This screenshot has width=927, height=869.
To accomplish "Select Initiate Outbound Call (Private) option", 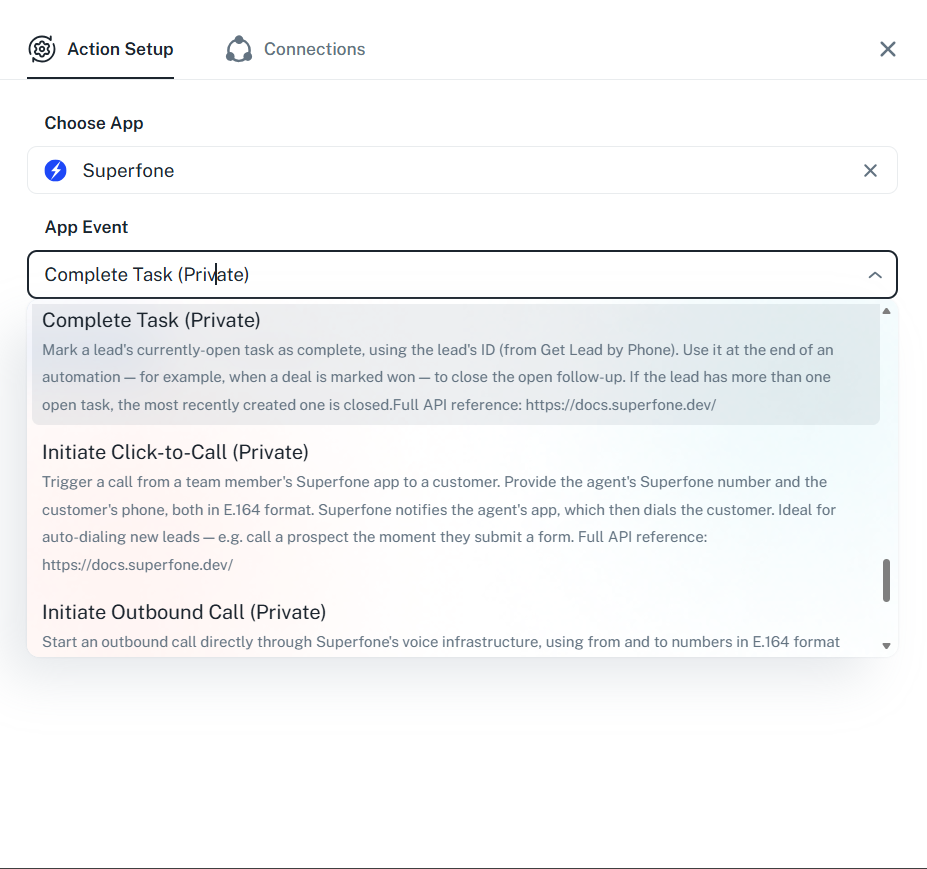I will click(x=456, y=626).
